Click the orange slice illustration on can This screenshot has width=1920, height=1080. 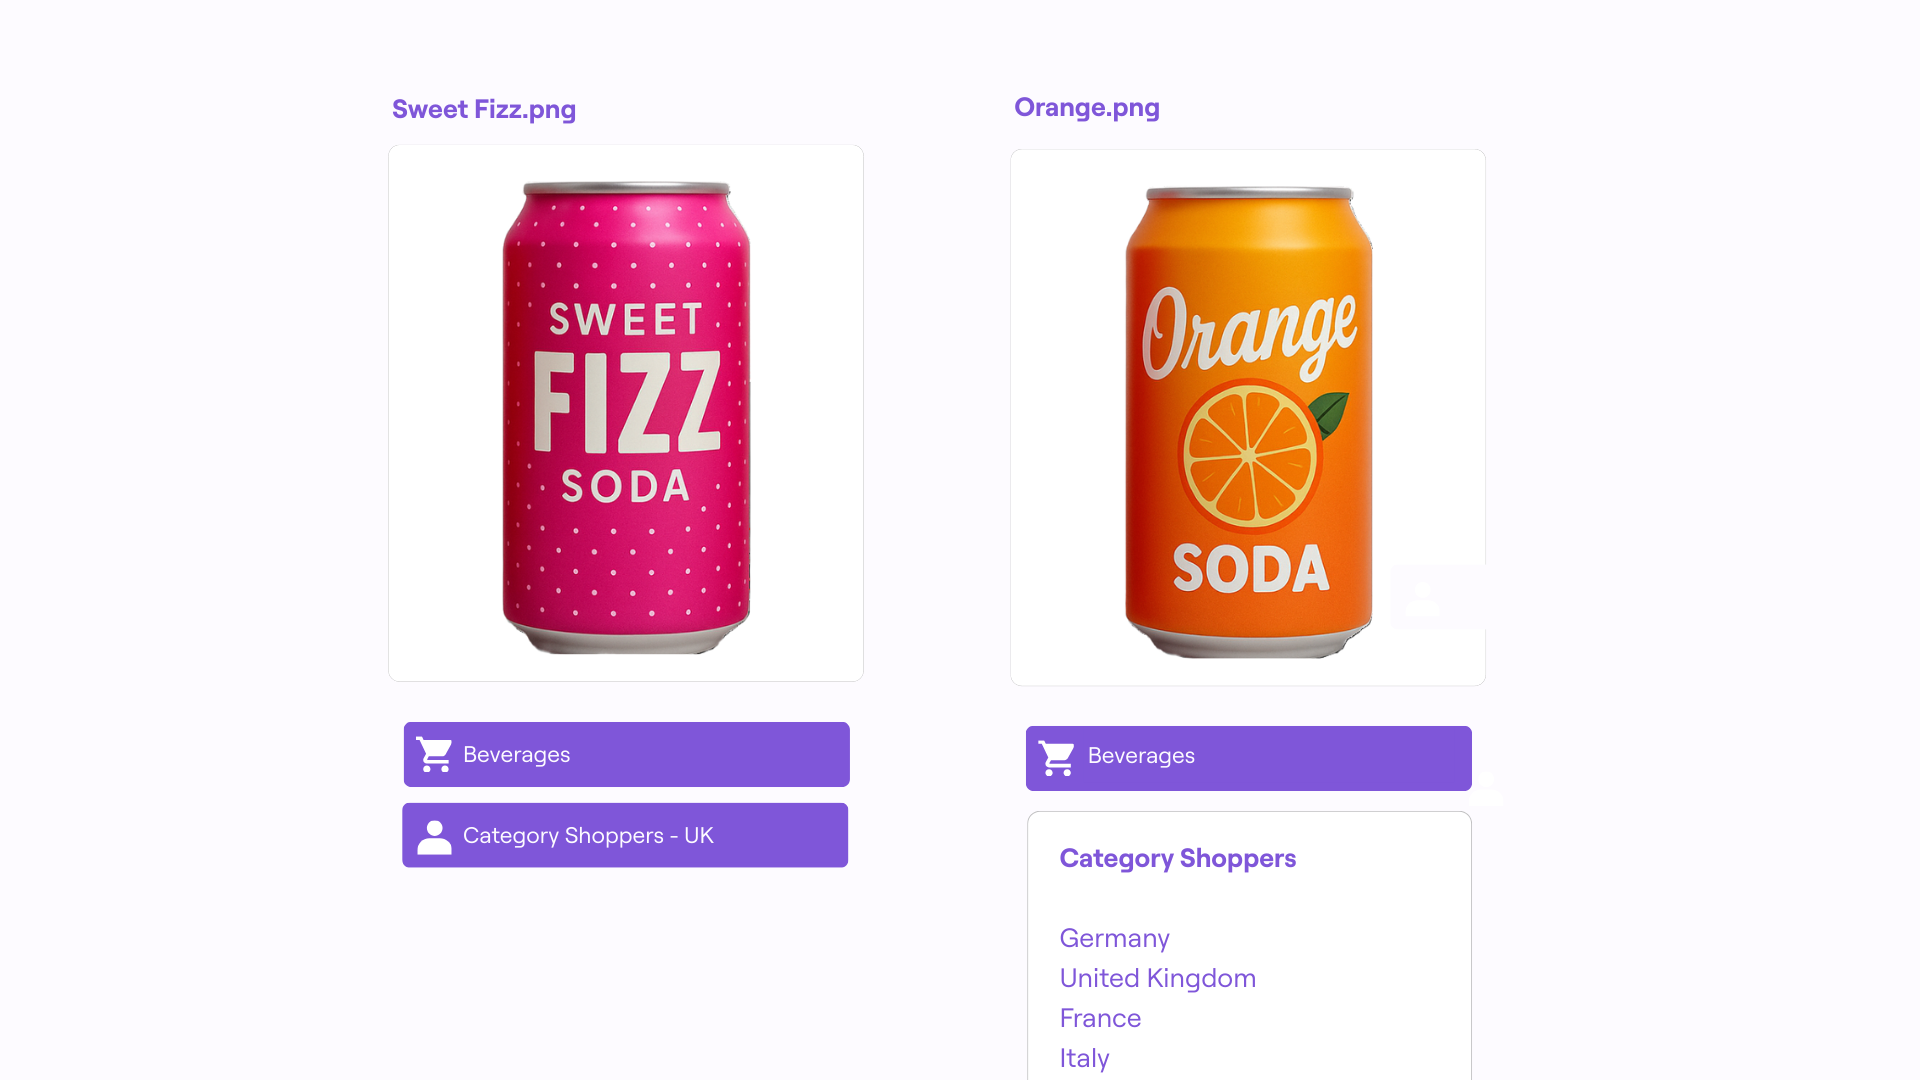pyautogui.click(x=1249, y=455)
